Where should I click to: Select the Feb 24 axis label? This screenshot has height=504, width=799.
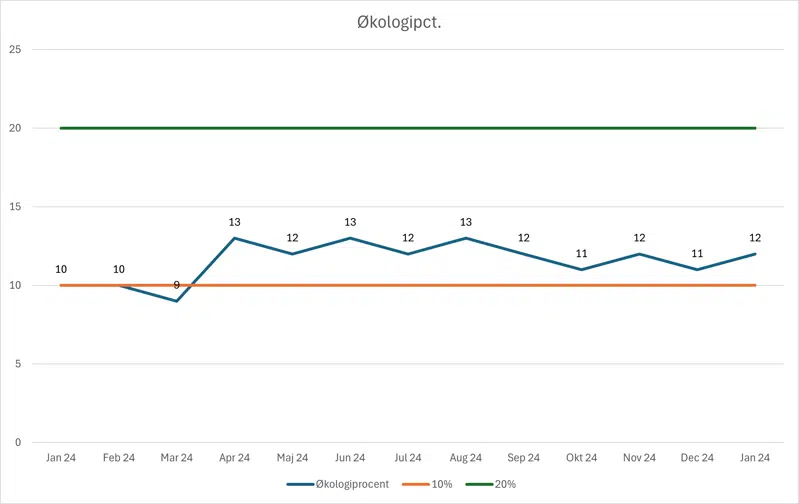118,458
